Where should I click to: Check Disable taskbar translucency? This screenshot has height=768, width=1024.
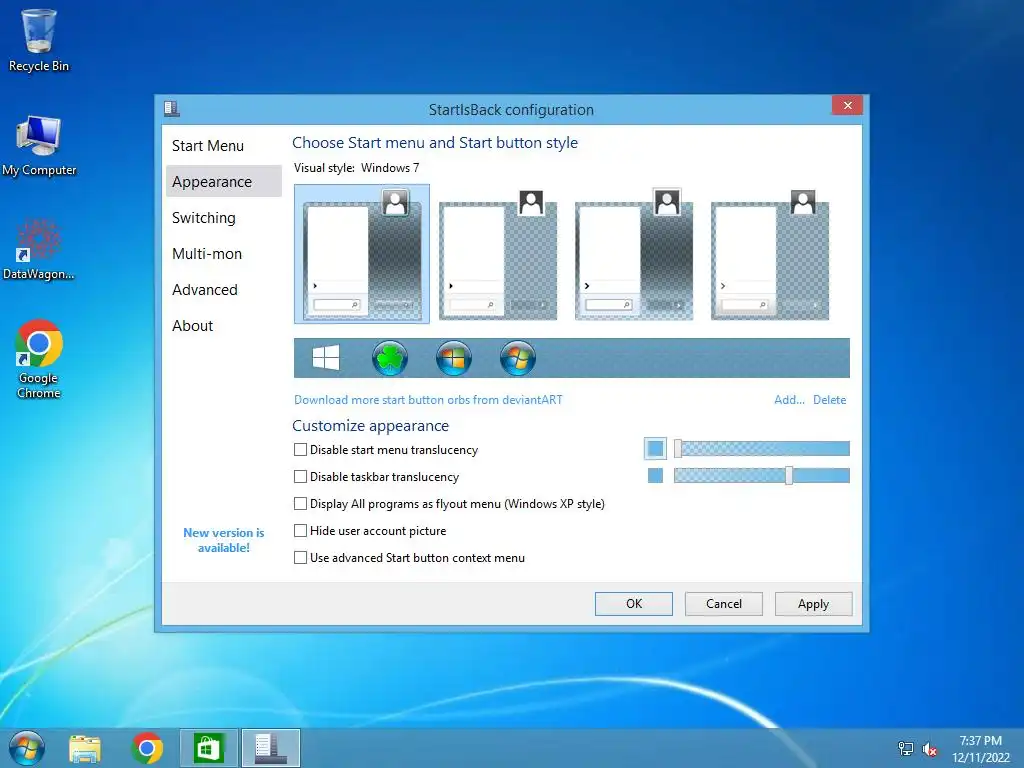click(x=300, y=477)
